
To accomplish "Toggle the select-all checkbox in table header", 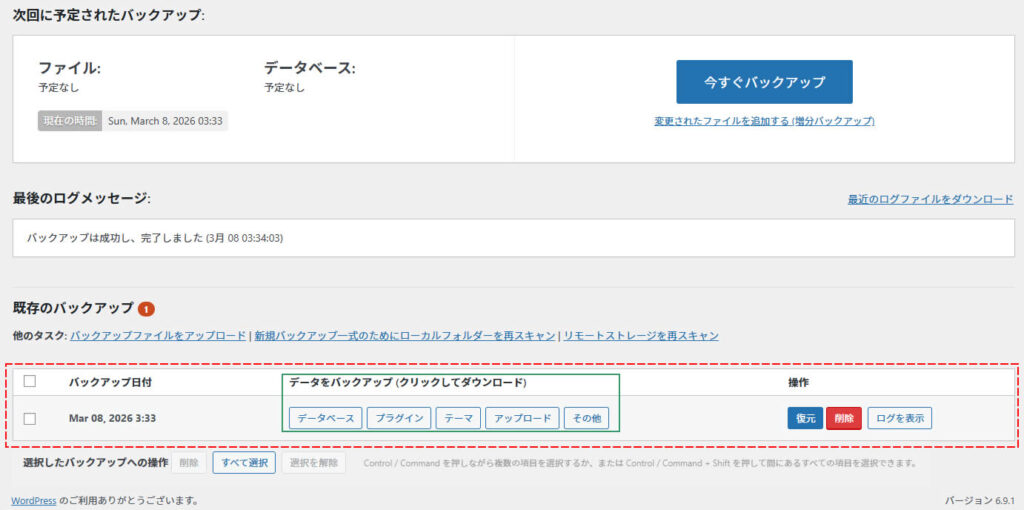I will [29, 381].
